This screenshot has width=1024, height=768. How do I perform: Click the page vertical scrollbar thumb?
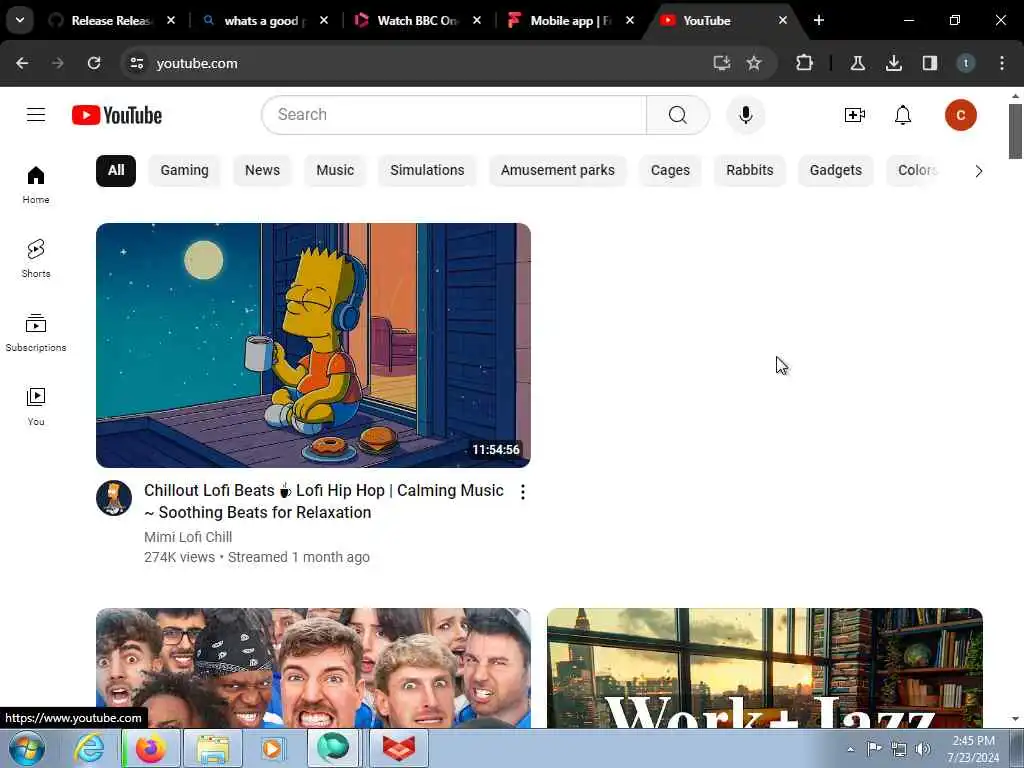point(1015,131)
